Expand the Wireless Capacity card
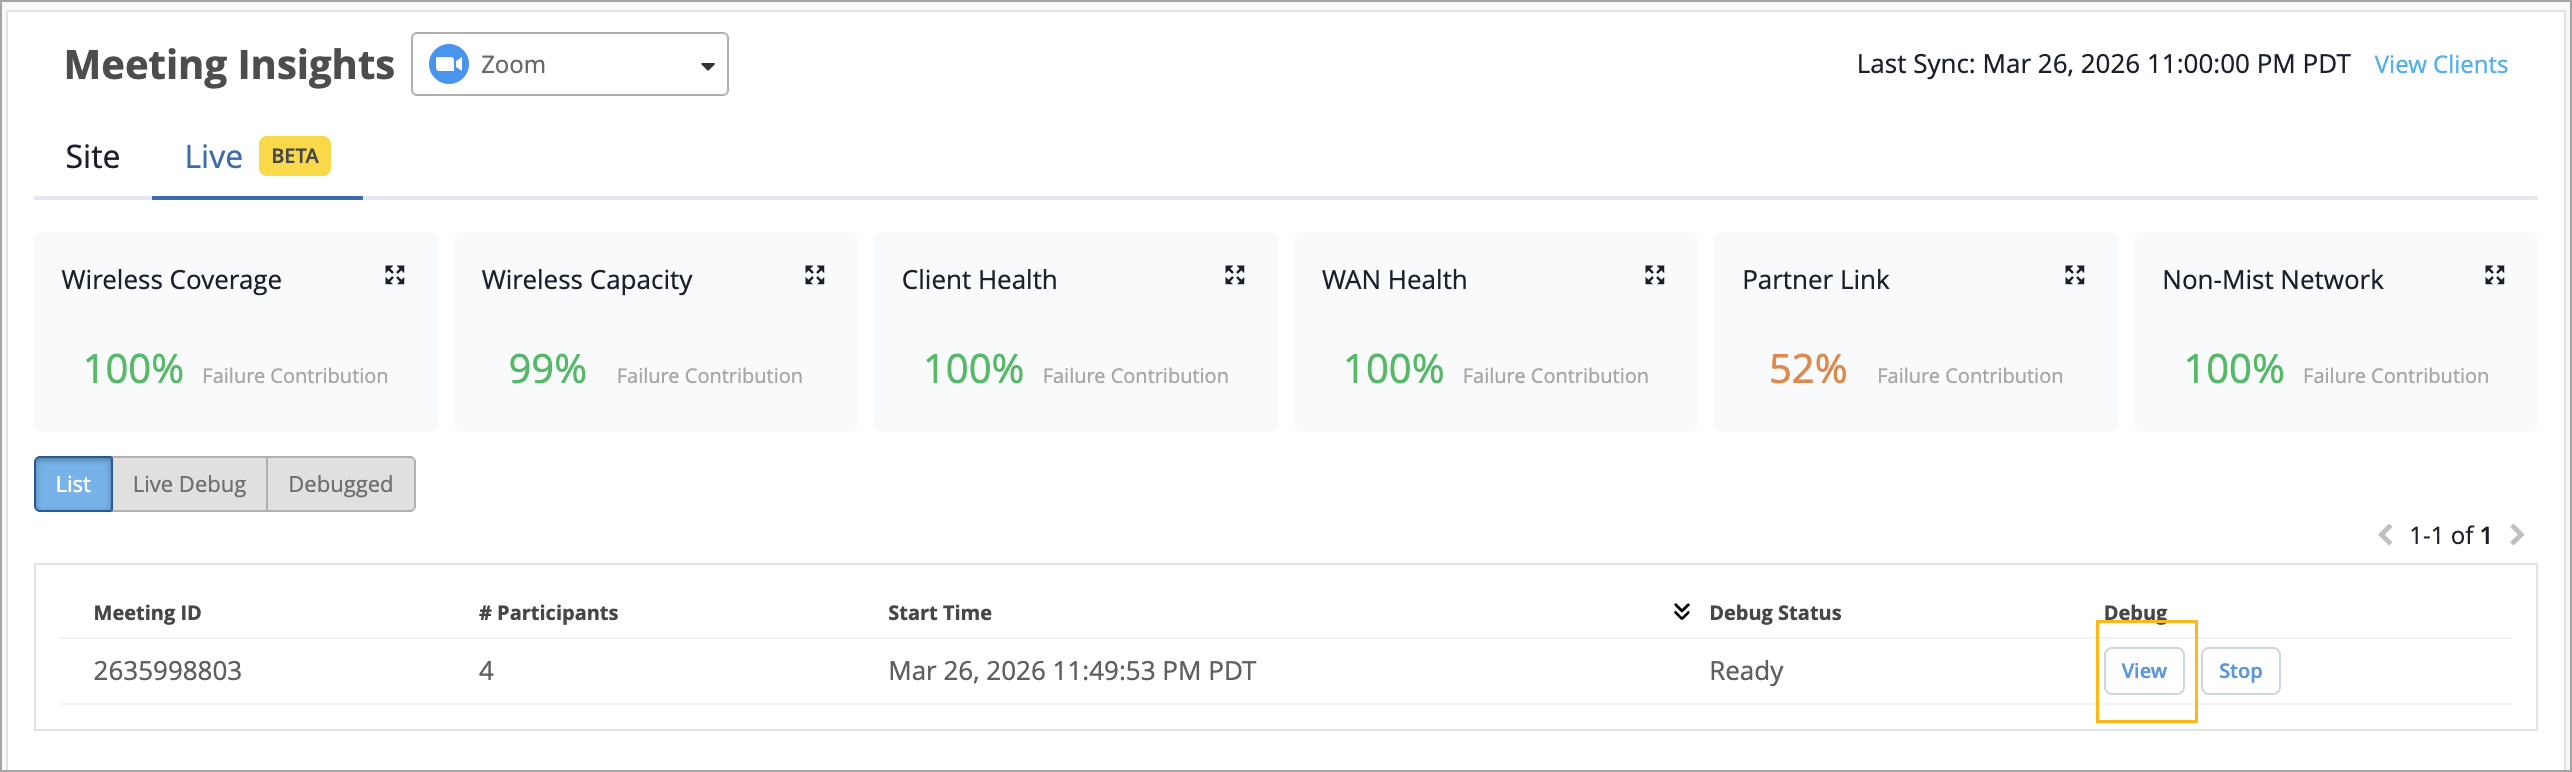Screen dimensions: 2572x772 click(x=815, y=275)
